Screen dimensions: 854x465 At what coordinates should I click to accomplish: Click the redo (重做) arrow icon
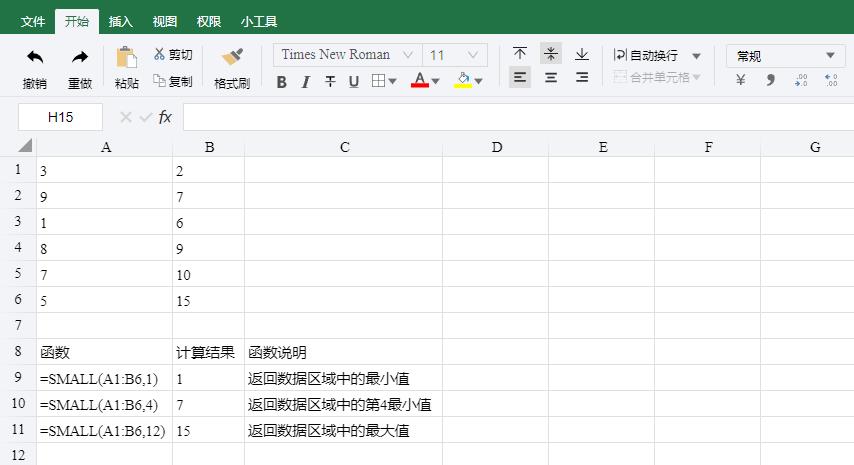click(80, 57)
